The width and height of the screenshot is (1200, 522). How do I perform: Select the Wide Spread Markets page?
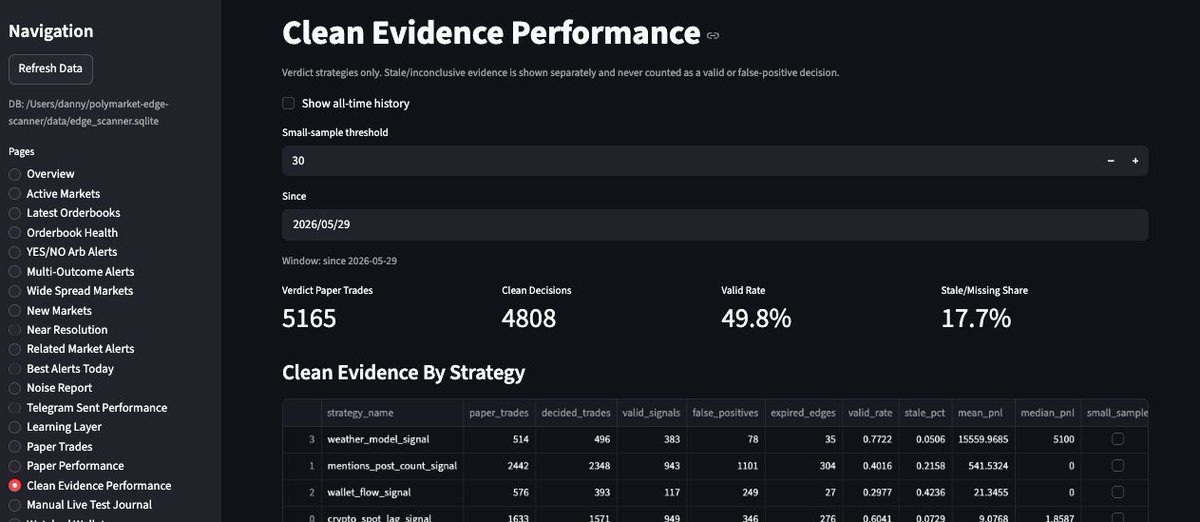coord(70,291)
